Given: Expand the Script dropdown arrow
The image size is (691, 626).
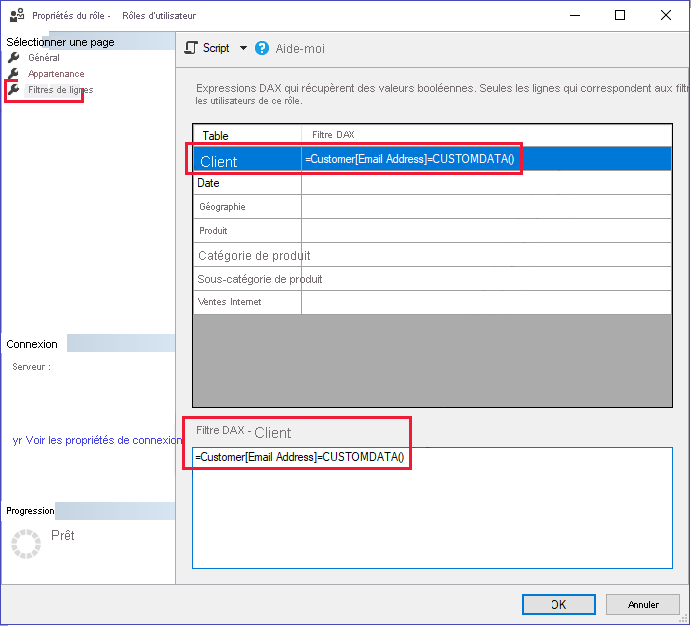Looking at the screenshot, I should 243,48.
